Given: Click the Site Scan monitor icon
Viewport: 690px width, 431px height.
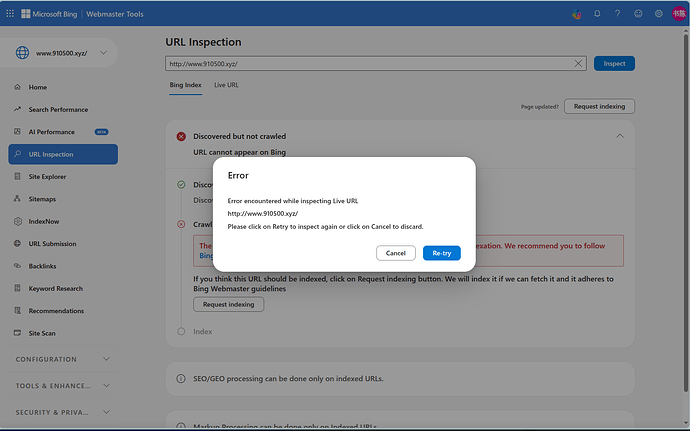Looking at the screenshot, I should coord(17,333).
